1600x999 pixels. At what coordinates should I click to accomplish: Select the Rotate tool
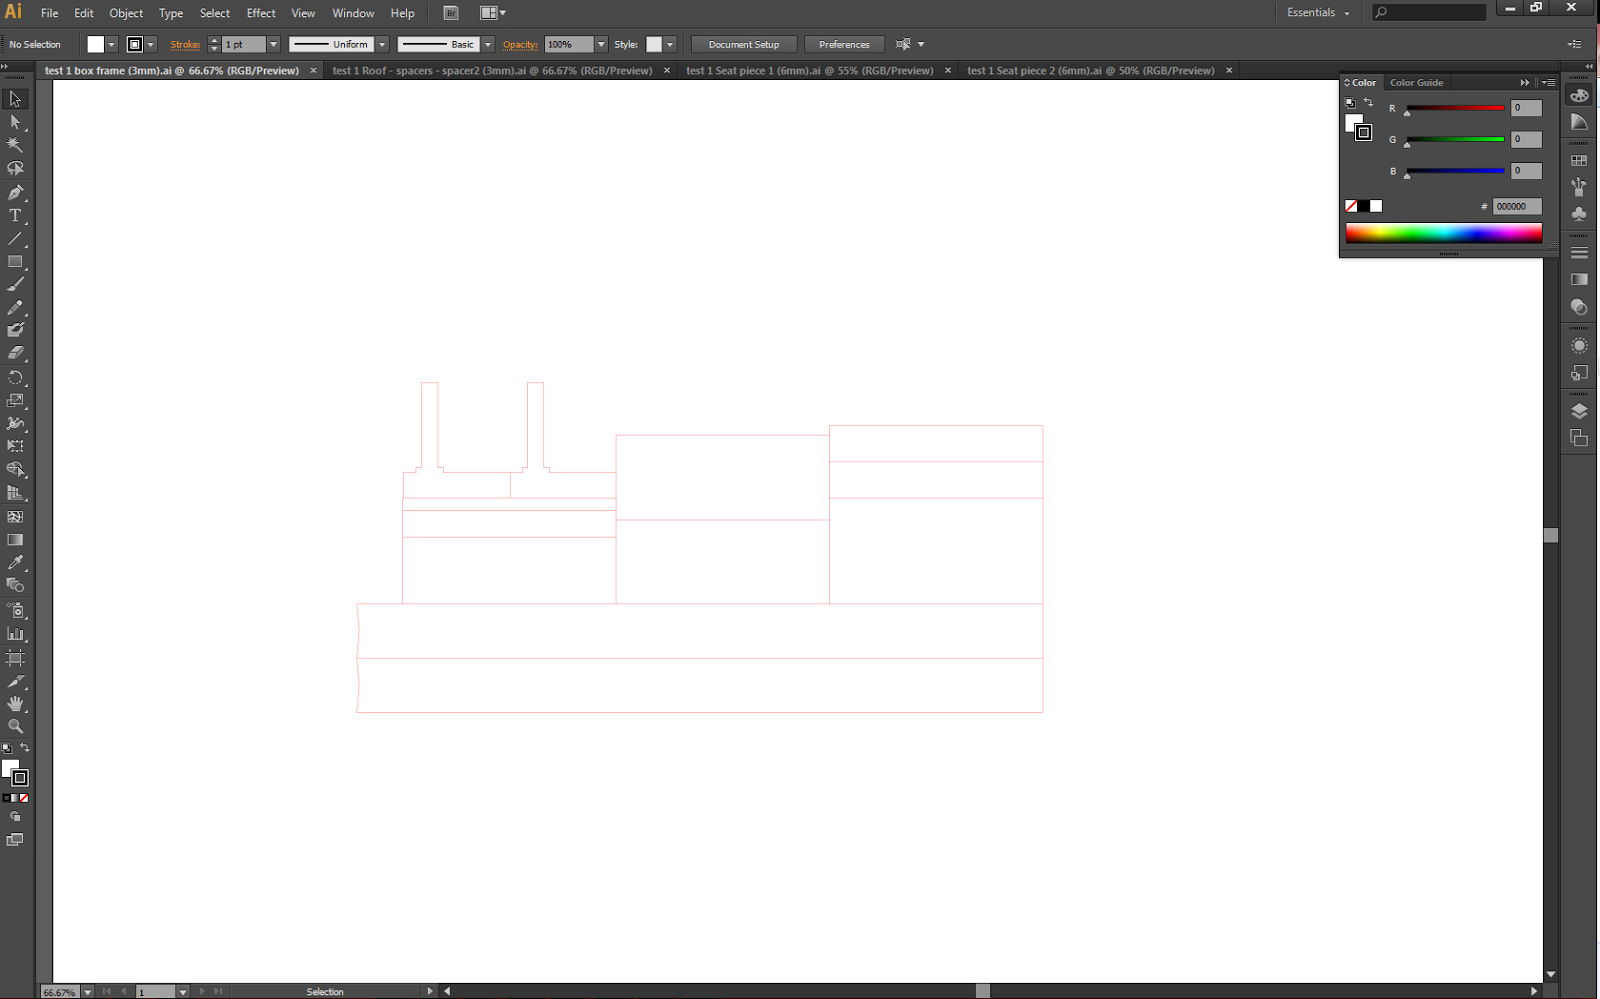tap(15, 378)
